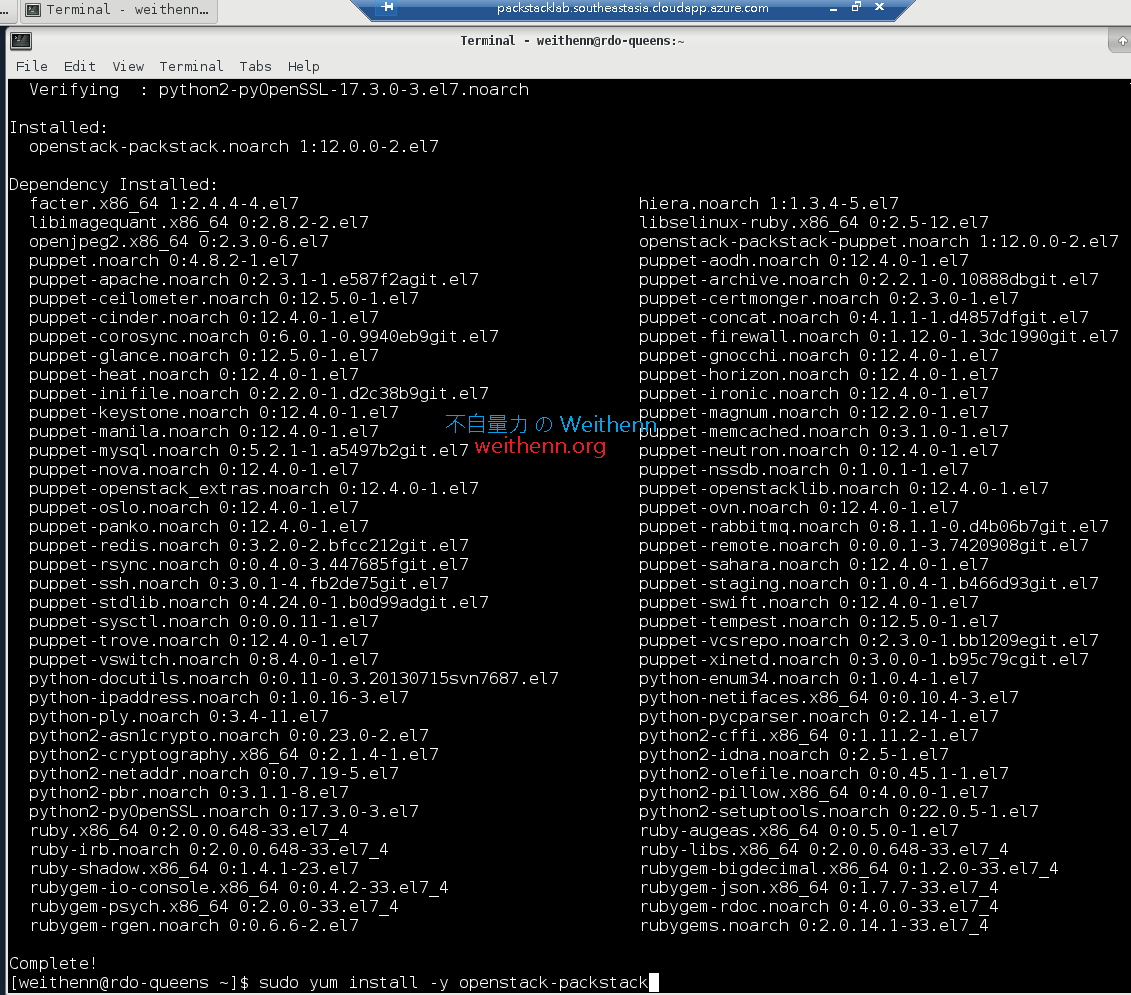This screenshot has height=995, width=1131.
Task: Click the 'puppet-neutron.noarch' package line
Action: tap(819, 451)
